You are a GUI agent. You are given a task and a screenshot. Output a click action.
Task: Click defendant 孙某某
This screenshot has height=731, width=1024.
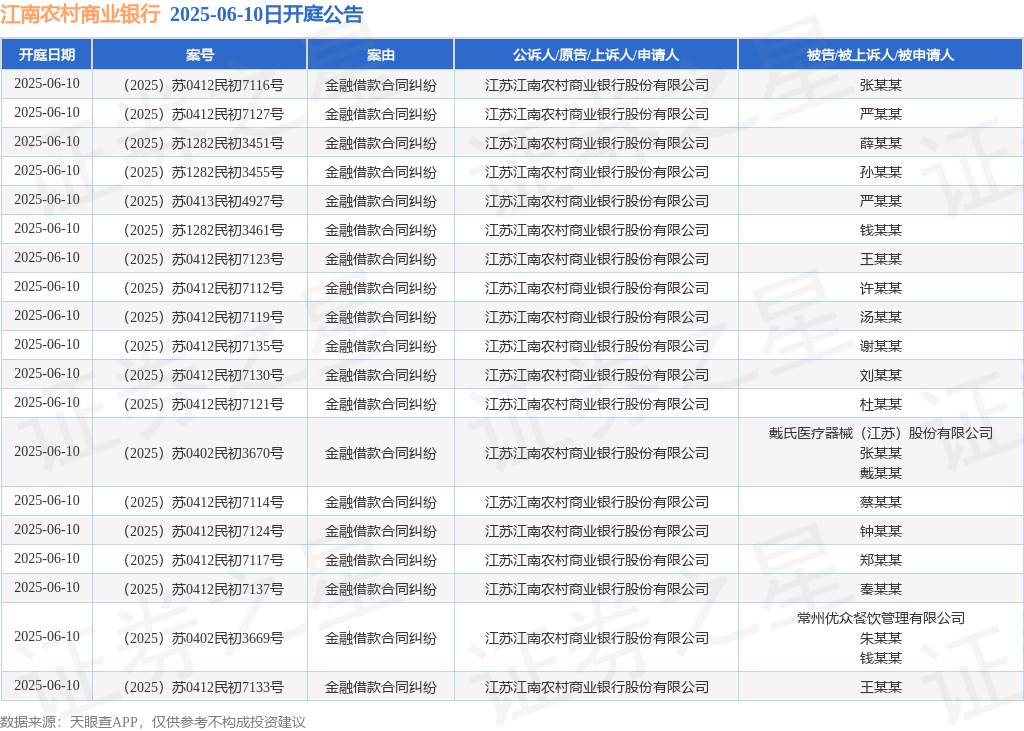point(880,172)
